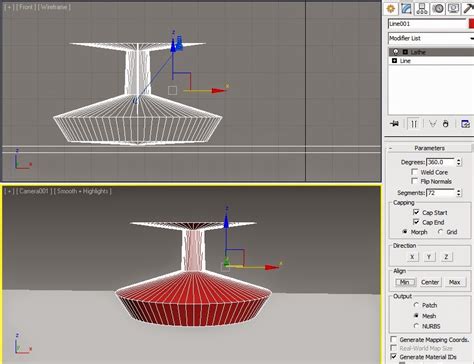Click the blue Z axis arrow in the Camera001 view
Image resolution: width=474 pixels, height=364 pixels.
(226, 221)
